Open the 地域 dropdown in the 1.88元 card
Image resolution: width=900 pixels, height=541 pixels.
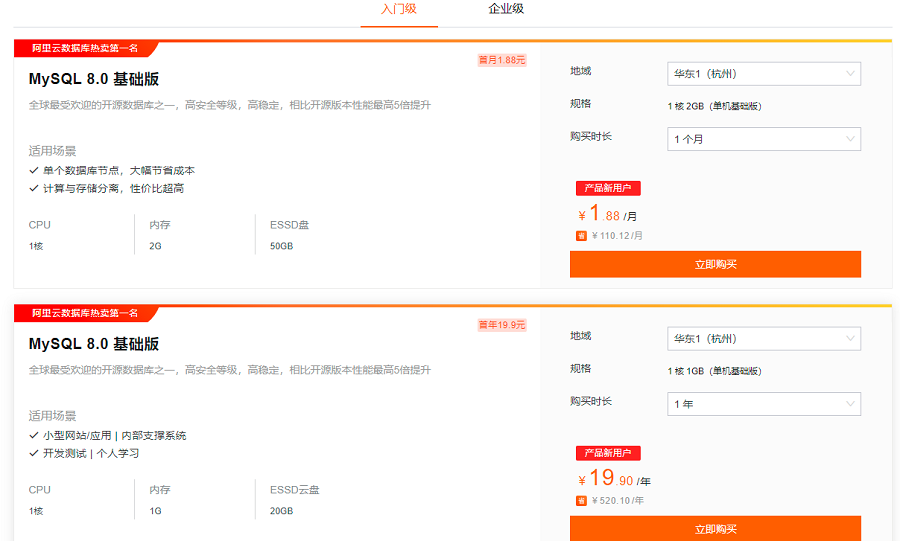764,74
